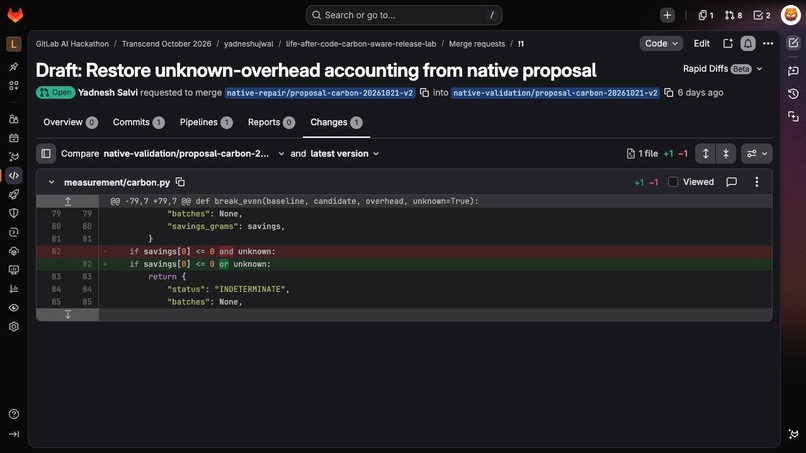Open merge requests counter showing 8
This screenshot has width=806, height=453.
point(733,15)
